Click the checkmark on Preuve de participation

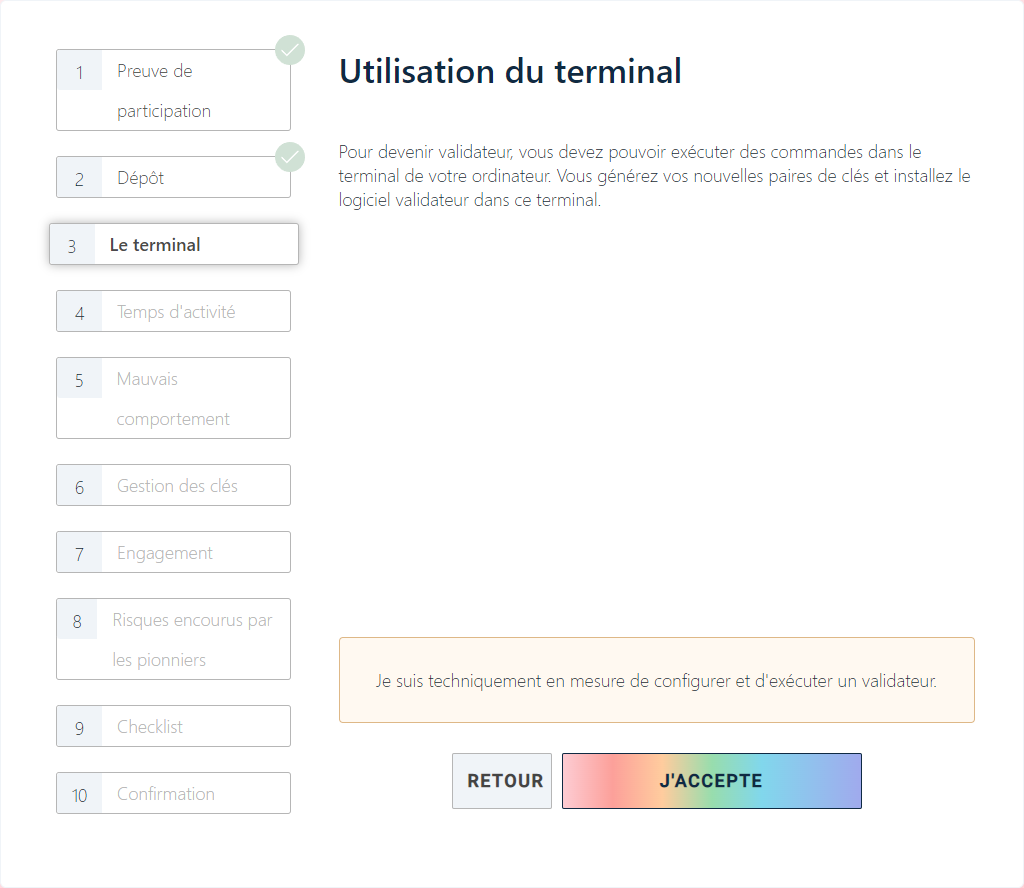click(x=290, y=49)
